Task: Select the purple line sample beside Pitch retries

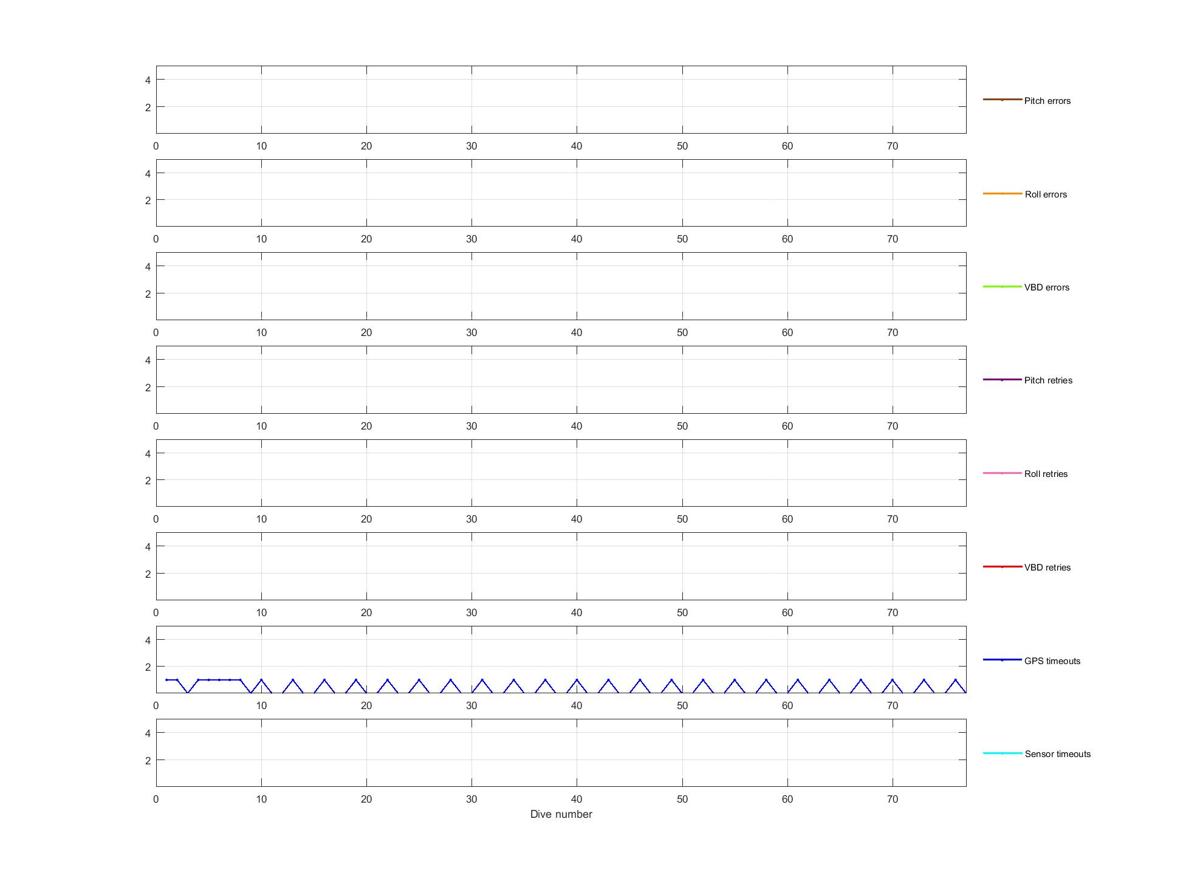Action: click(x=1002, y=380)
